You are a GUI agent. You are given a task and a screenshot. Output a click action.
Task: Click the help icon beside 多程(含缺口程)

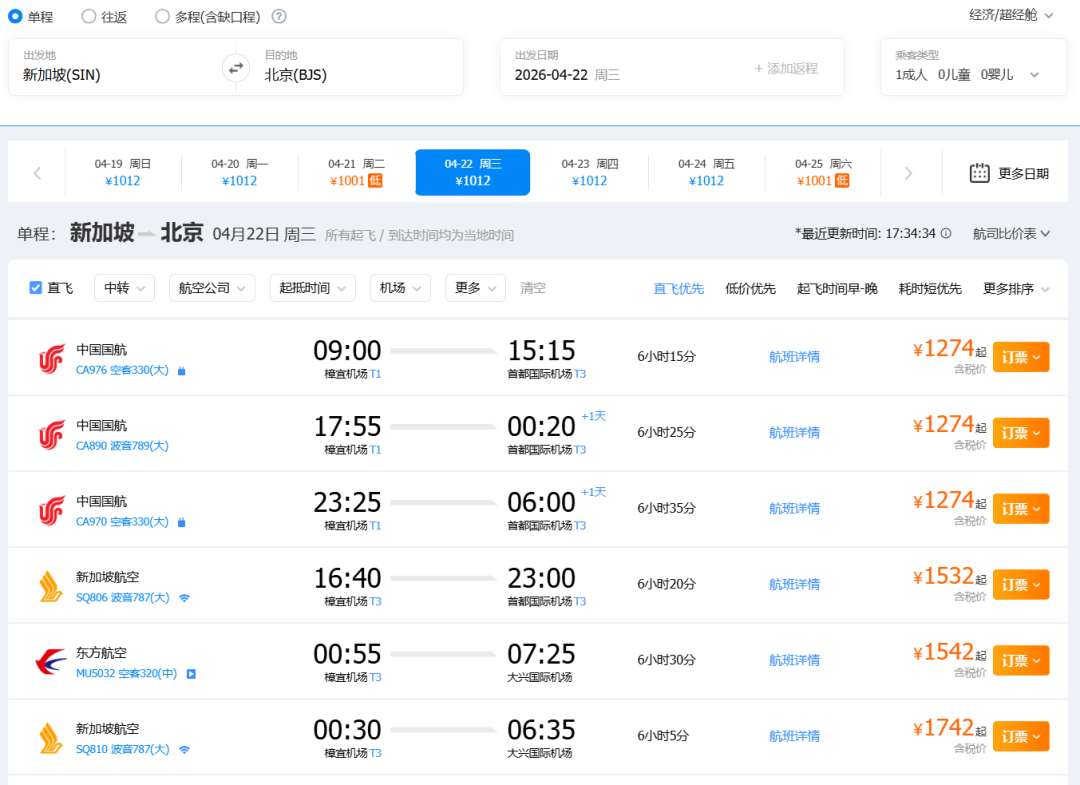click(x=279, y=16)
